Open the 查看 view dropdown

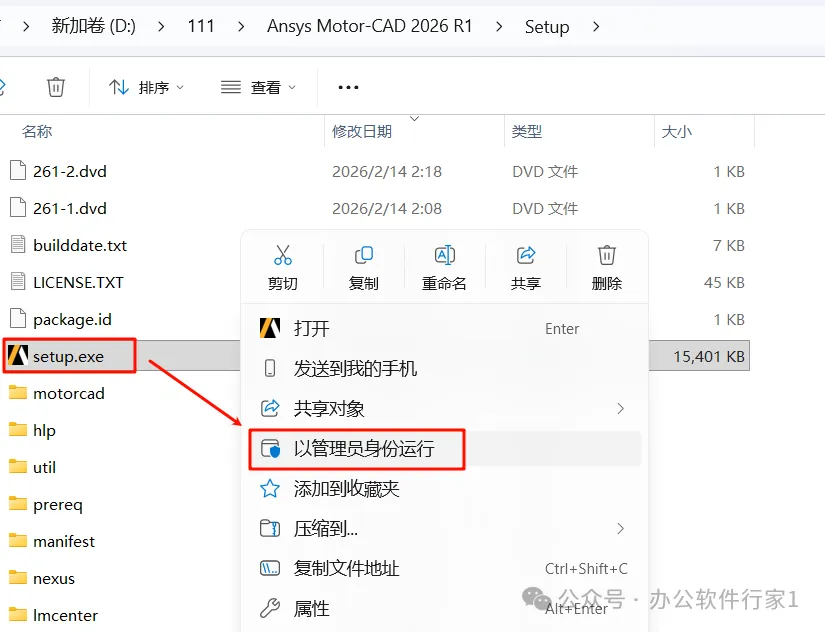(258, 87)
